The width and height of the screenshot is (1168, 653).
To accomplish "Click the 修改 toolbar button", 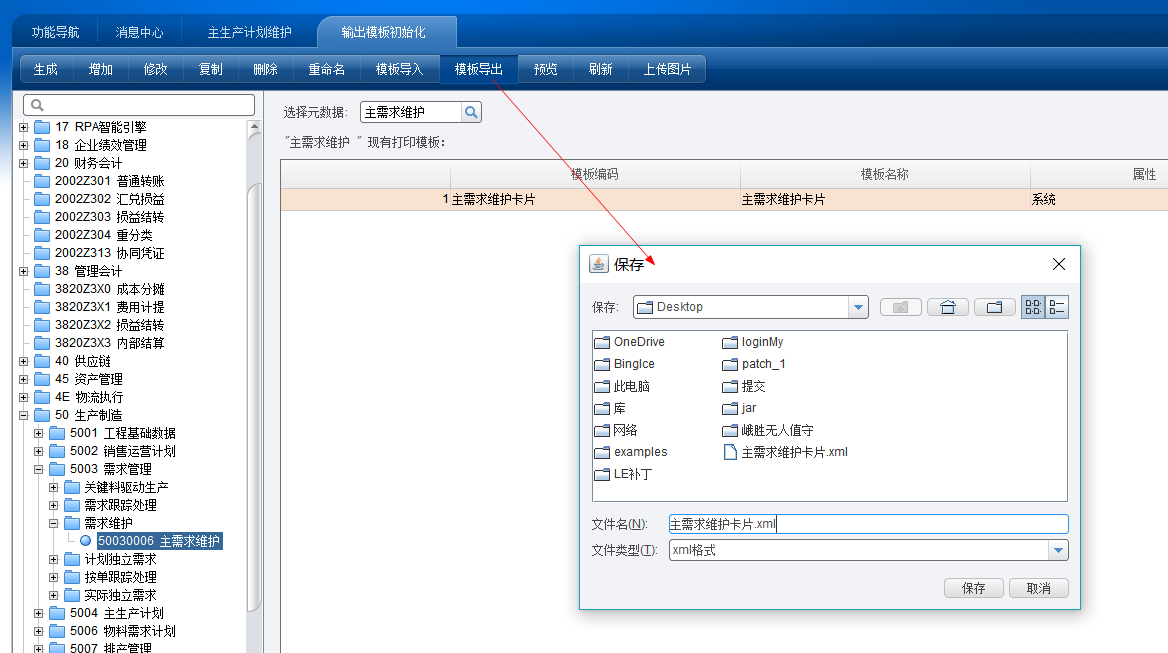I will pos(155,69).
